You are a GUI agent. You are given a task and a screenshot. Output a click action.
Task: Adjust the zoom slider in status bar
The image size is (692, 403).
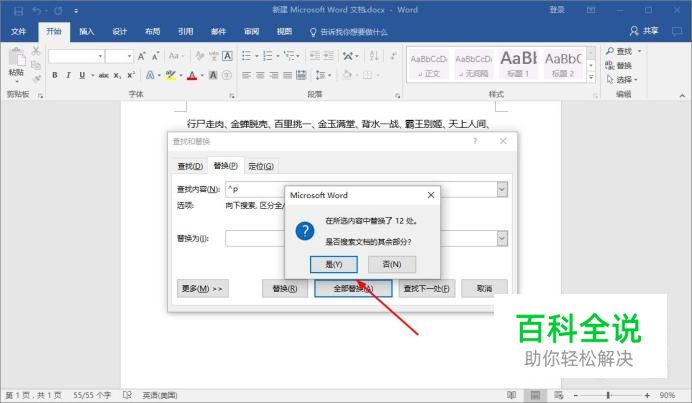[x=608, y=395]
